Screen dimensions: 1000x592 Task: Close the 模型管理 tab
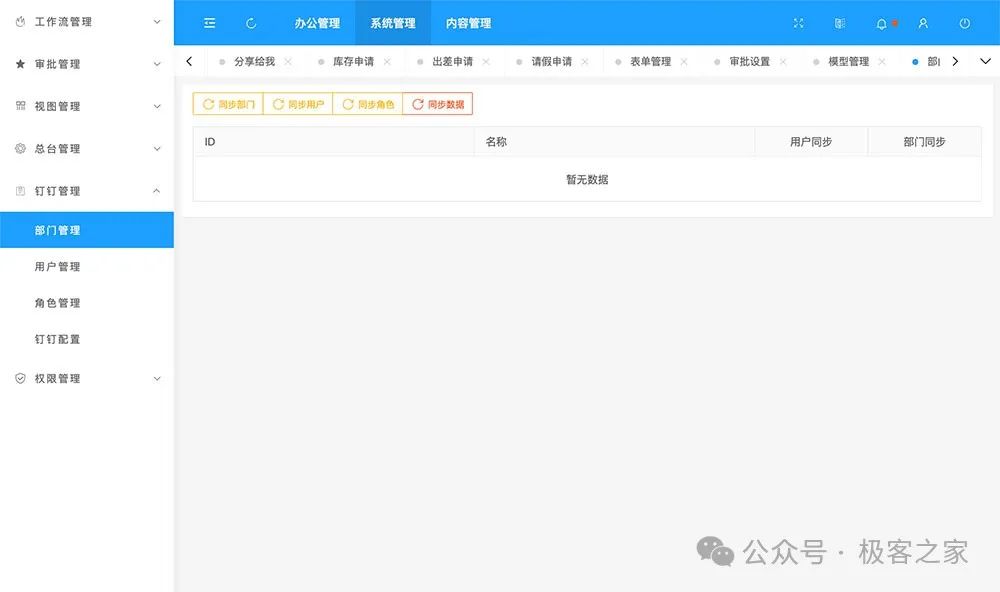click(x=881, y=61)
